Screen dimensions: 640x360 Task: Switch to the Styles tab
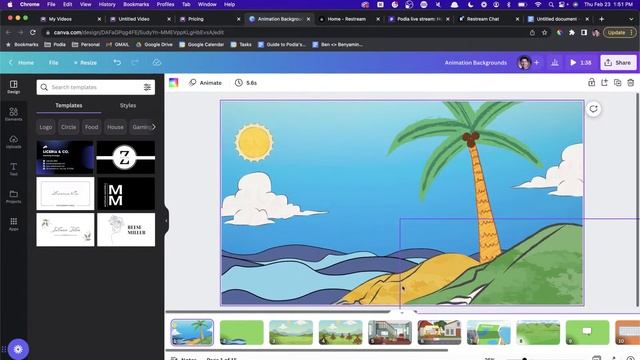tap(128, 105)
